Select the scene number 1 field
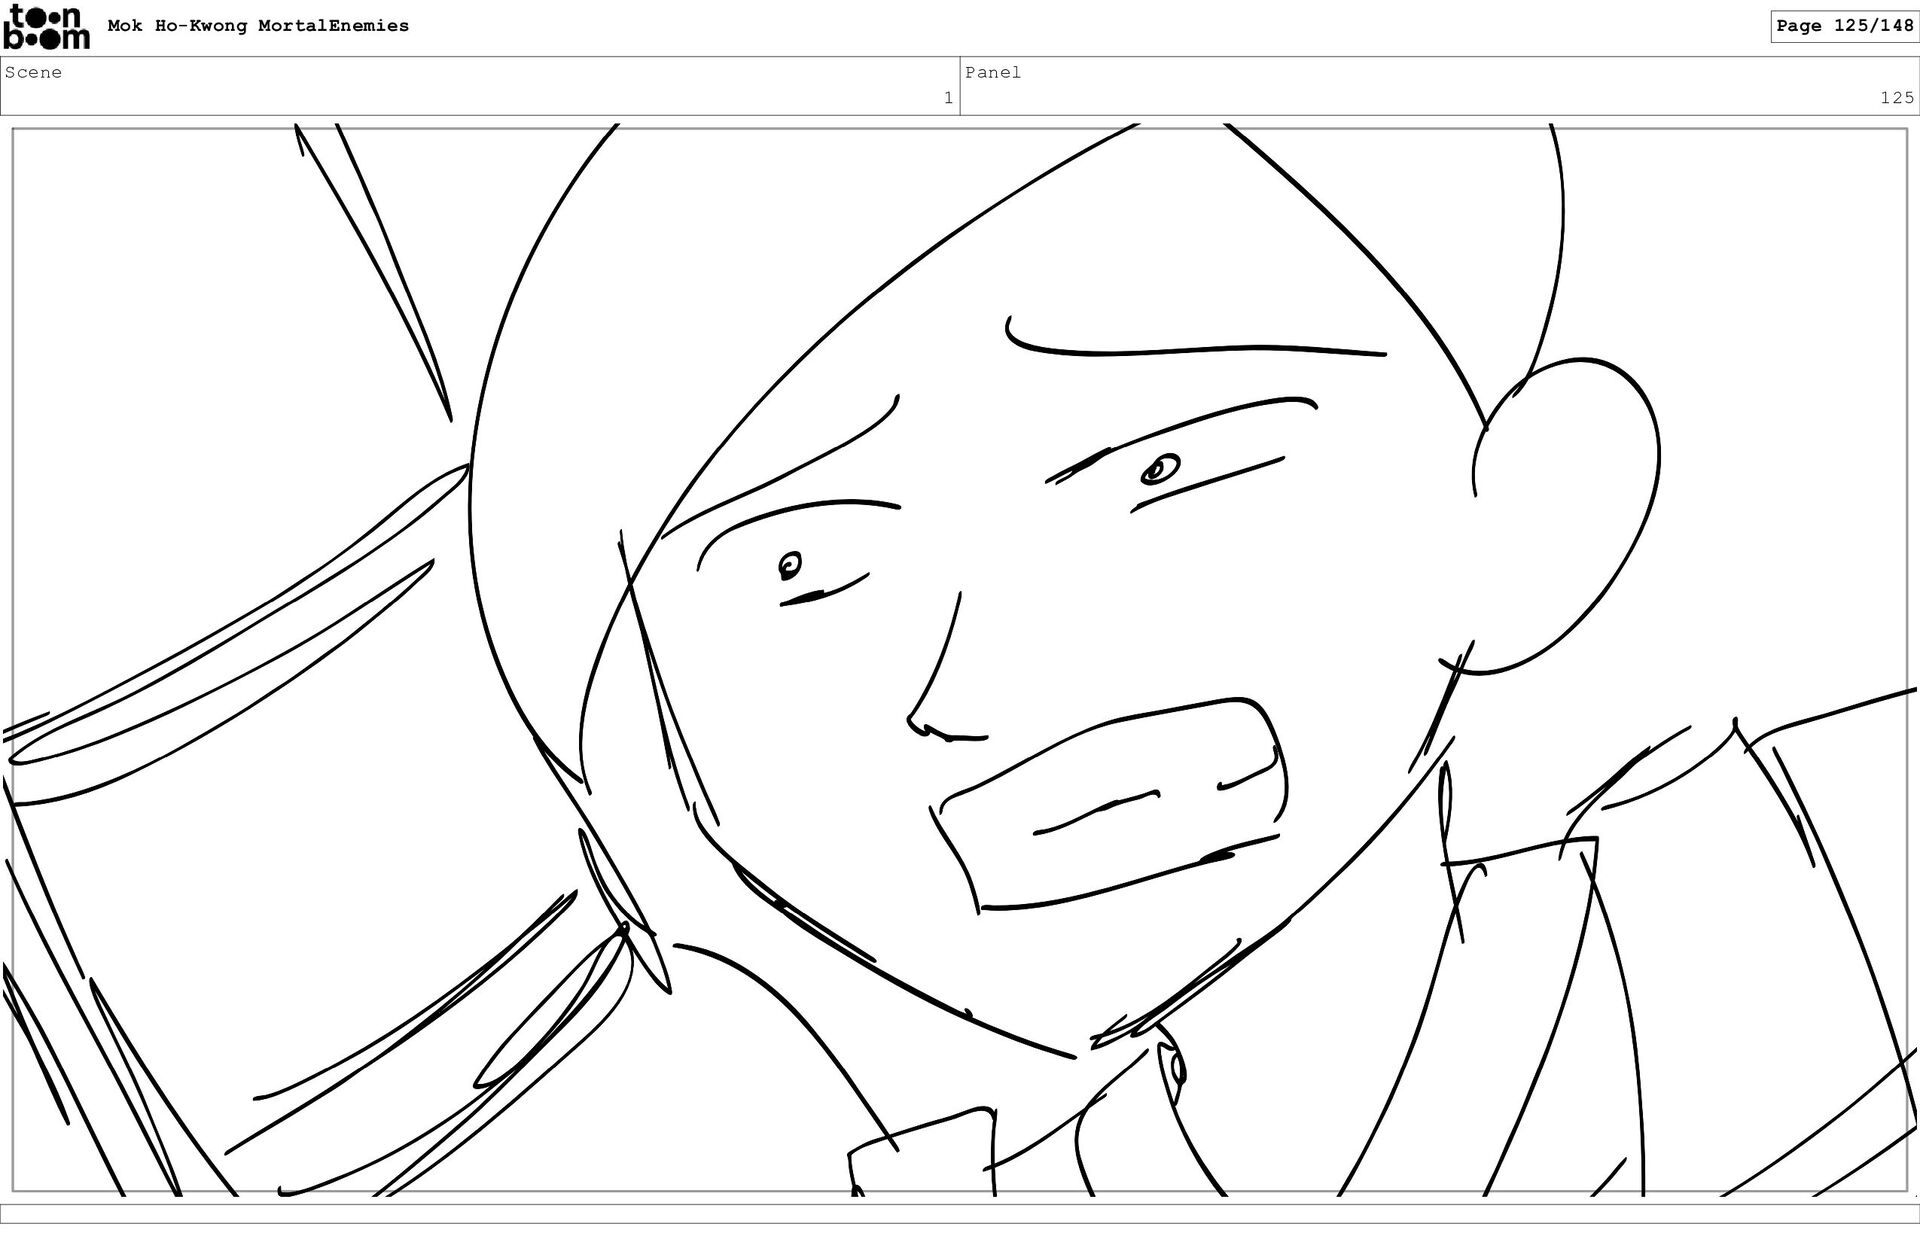Image resolution: width=1920 pixels, height=1242 pixels. coord(947,98)
